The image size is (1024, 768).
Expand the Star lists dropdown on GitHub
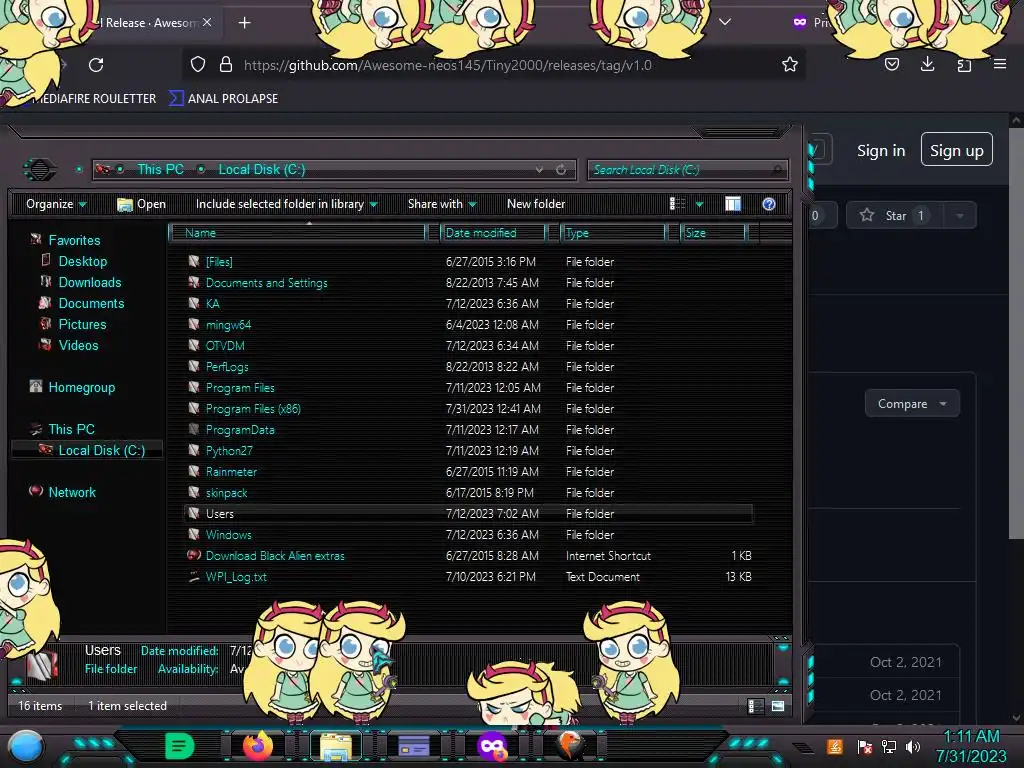click(959, 216)
